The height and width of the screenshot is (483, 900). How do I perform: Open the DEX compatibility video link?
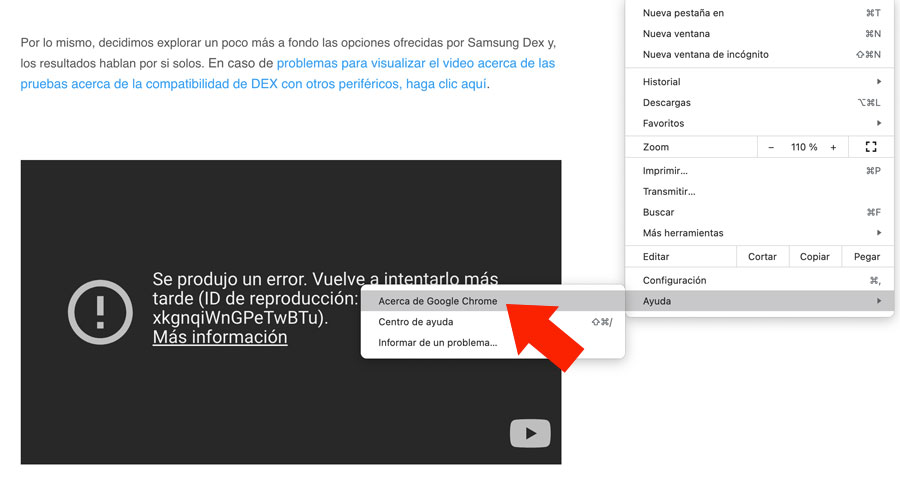[x=288, y=74]
